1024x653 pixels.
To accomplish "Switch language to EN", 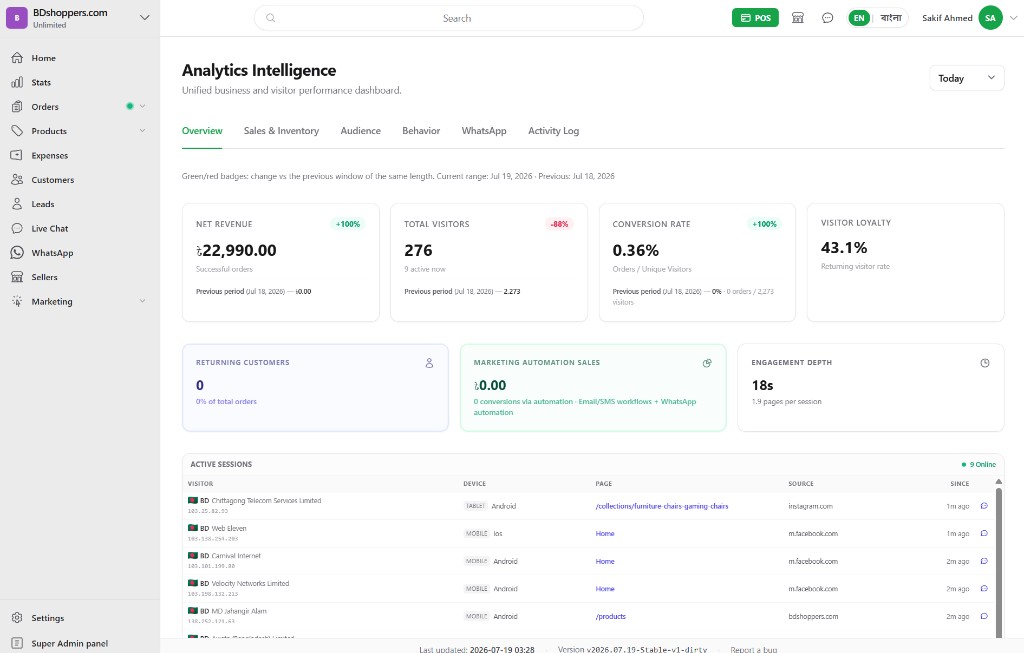I will click(859, 18).
